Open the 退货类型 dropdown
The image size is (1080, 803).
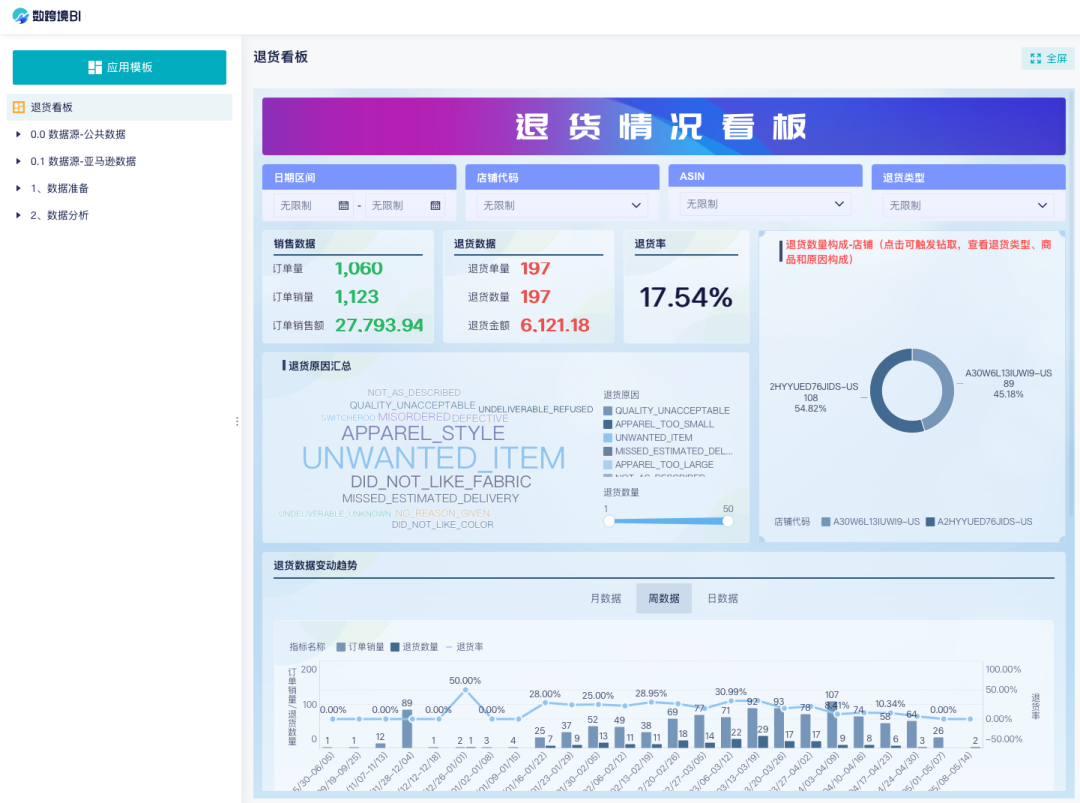(x=968, y=205)
